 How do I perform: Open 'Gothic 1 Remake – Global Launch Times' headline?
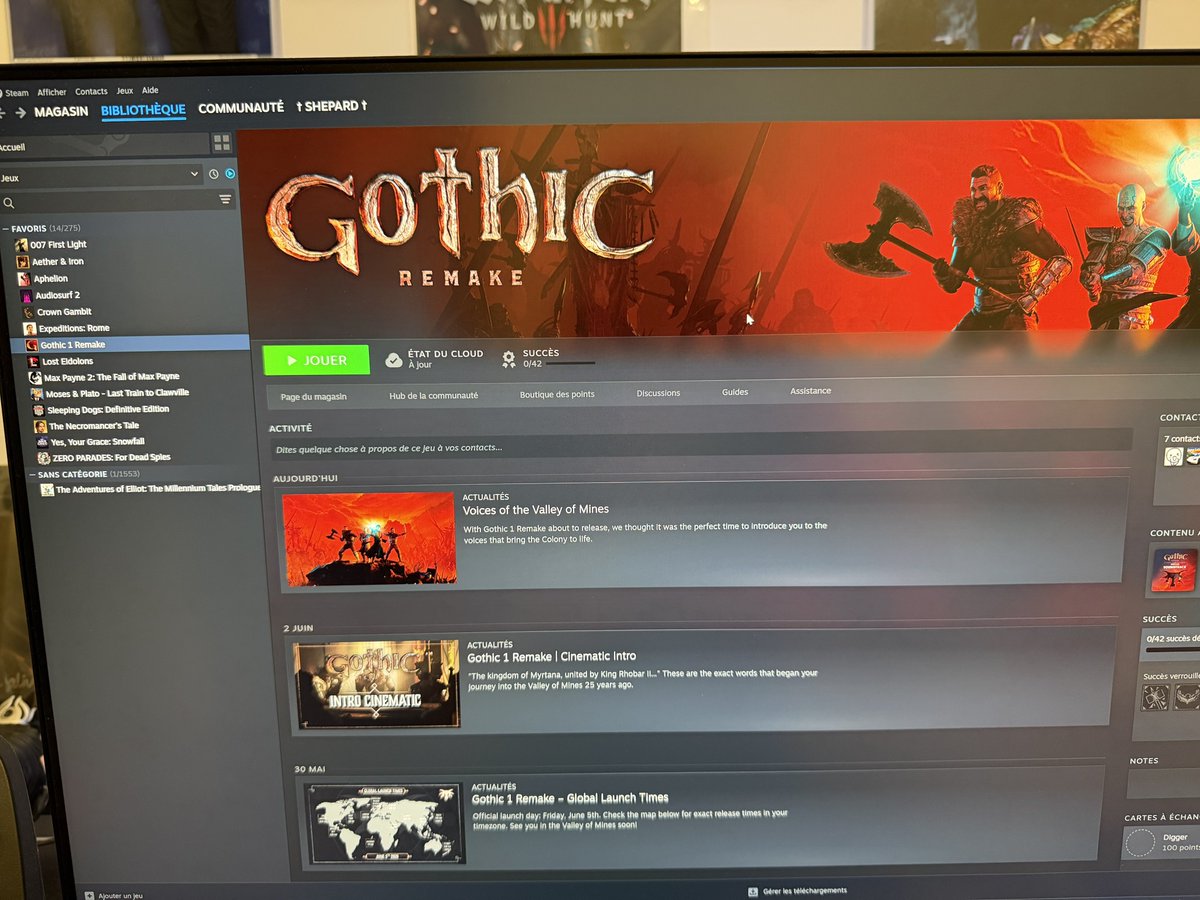[570, 798]
